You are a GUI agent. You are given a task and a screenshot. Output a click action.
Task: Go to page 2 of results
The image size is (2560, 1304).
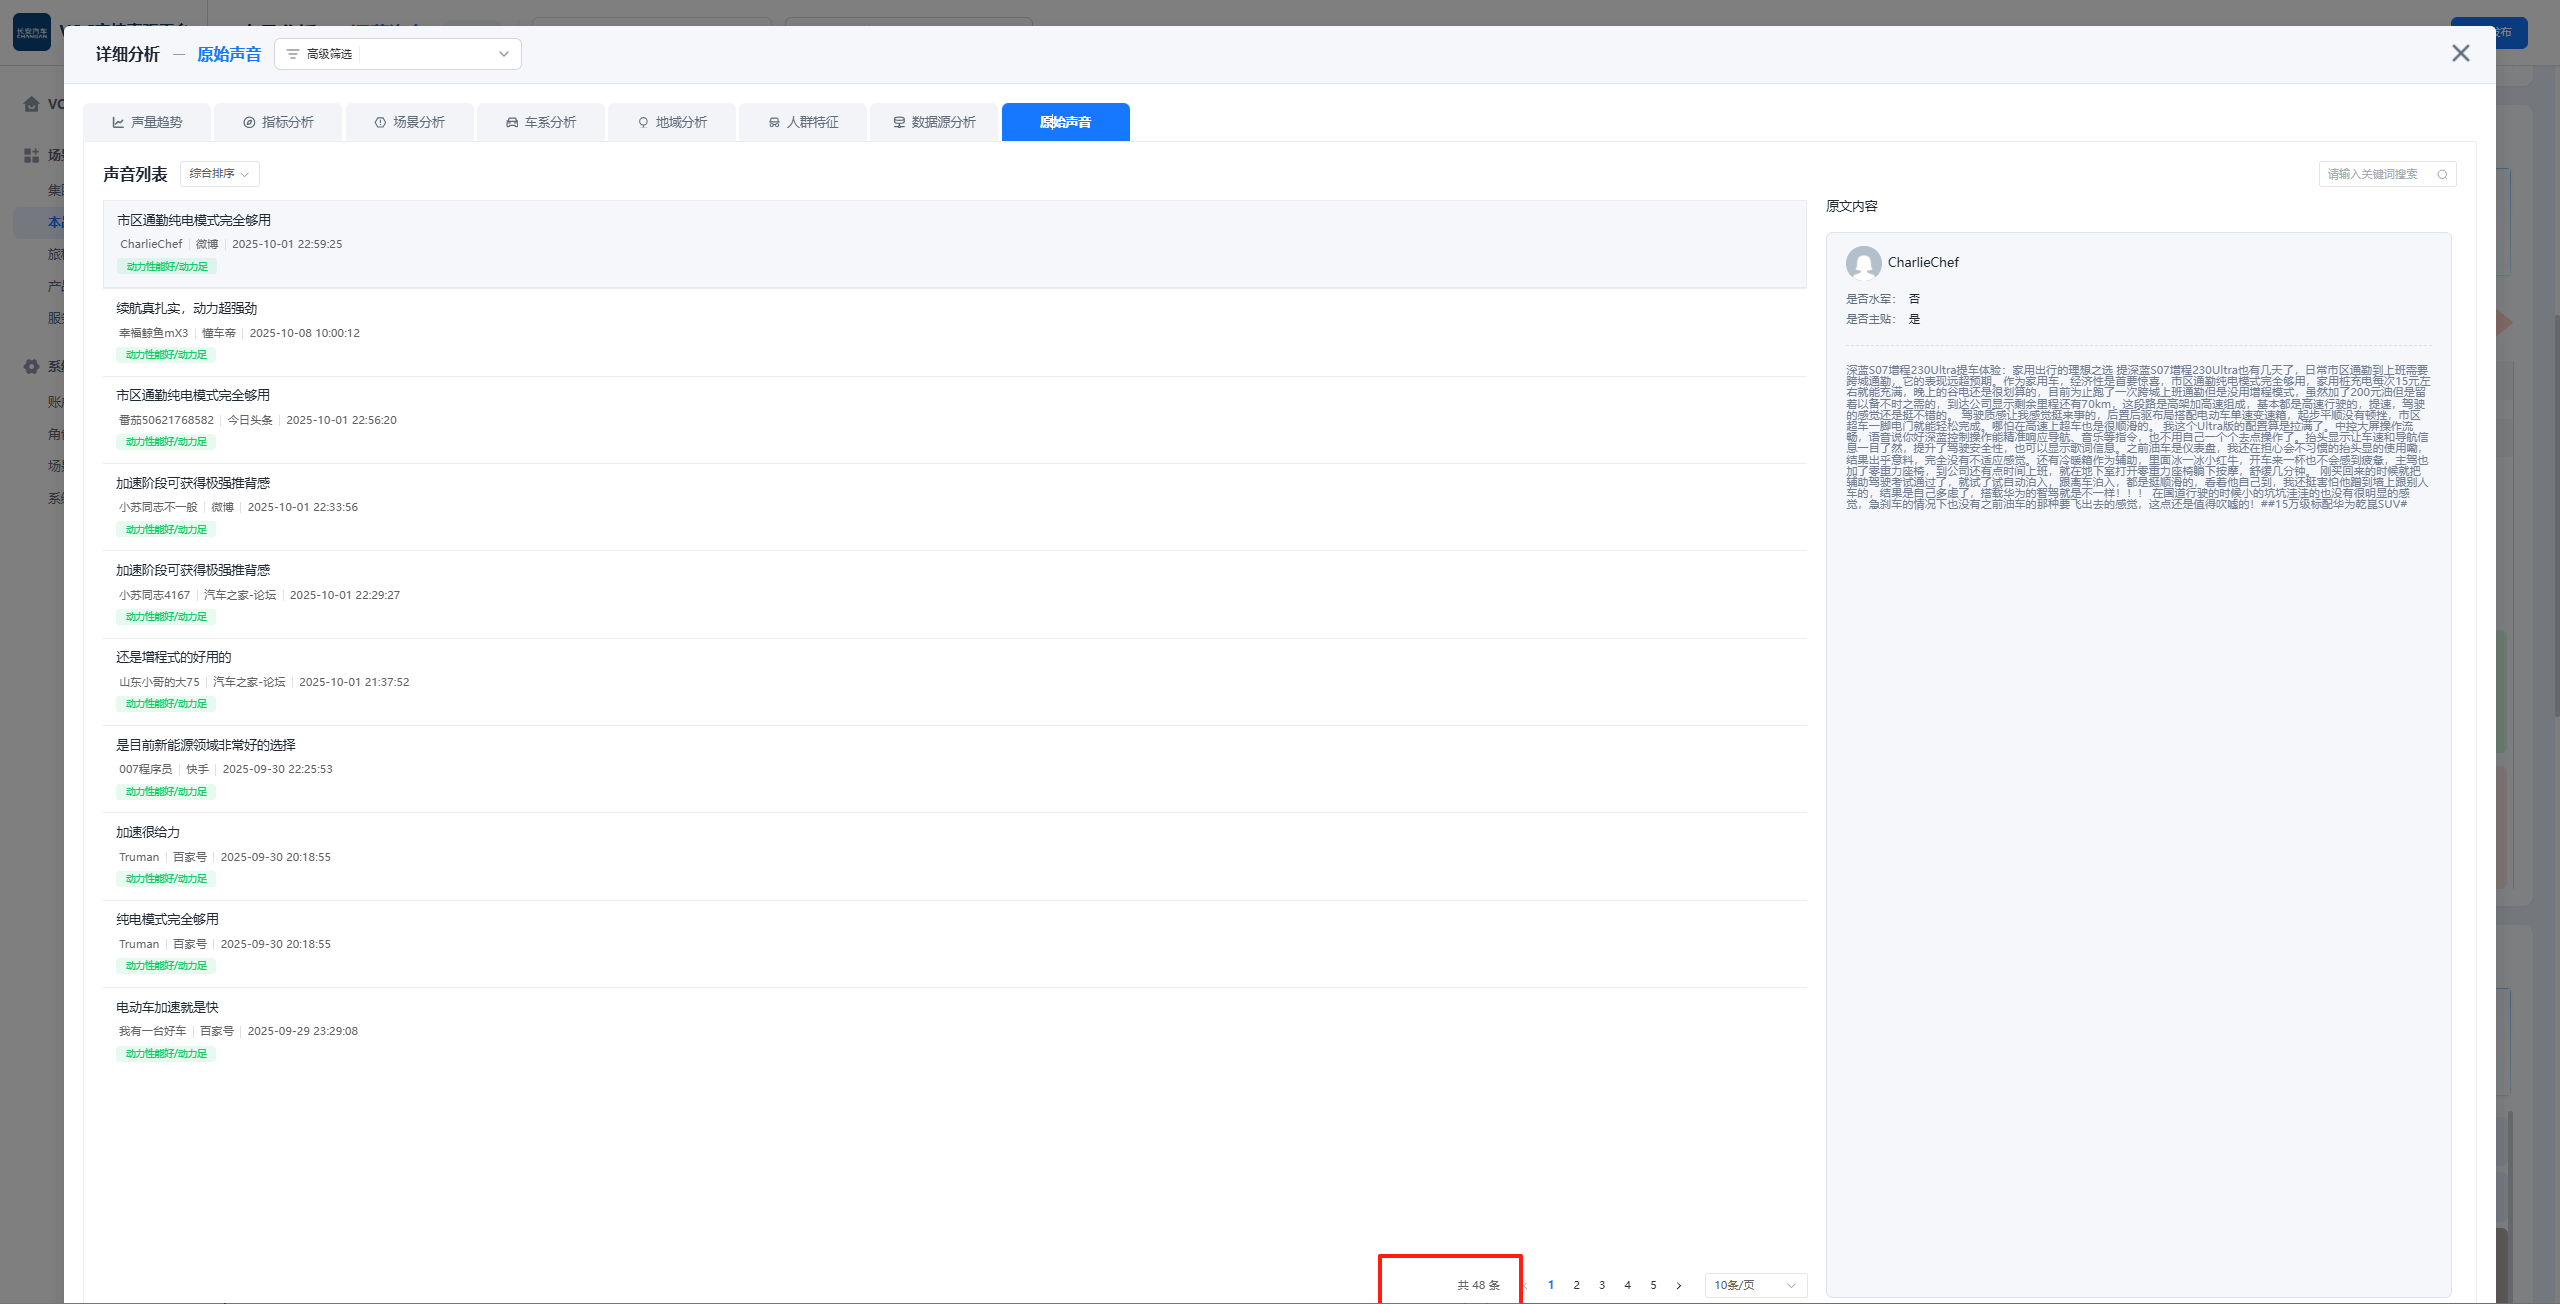pyautogui.click(x=1576, y=1285)
